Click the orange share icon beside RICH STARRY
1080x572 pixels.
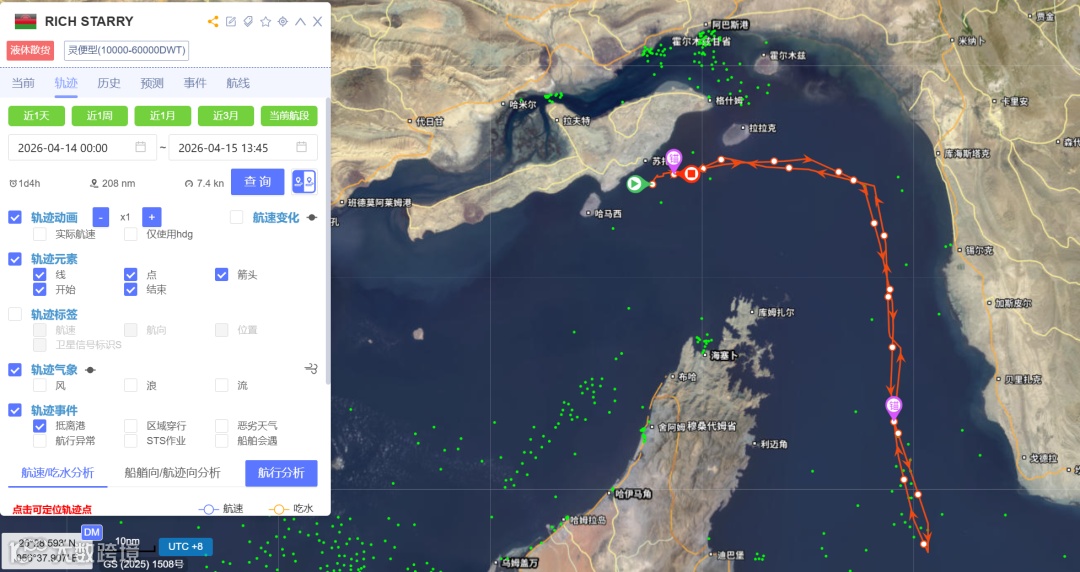pos(213,22)
